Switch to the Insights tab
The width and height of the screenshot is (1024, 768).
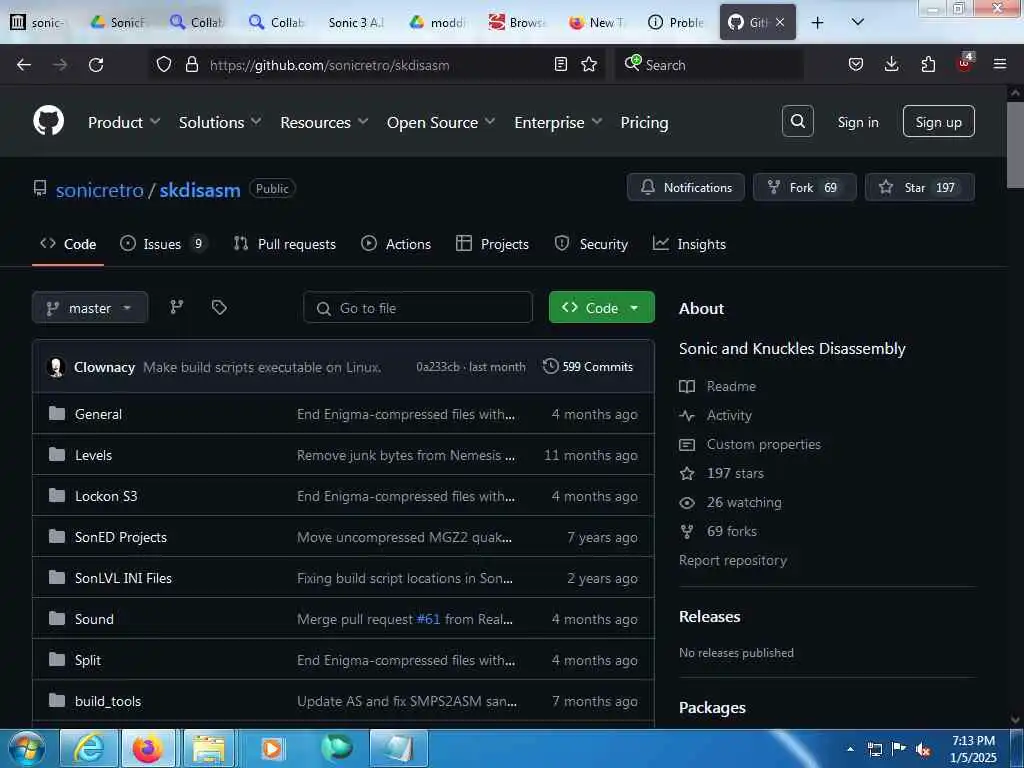pos(689,244)
